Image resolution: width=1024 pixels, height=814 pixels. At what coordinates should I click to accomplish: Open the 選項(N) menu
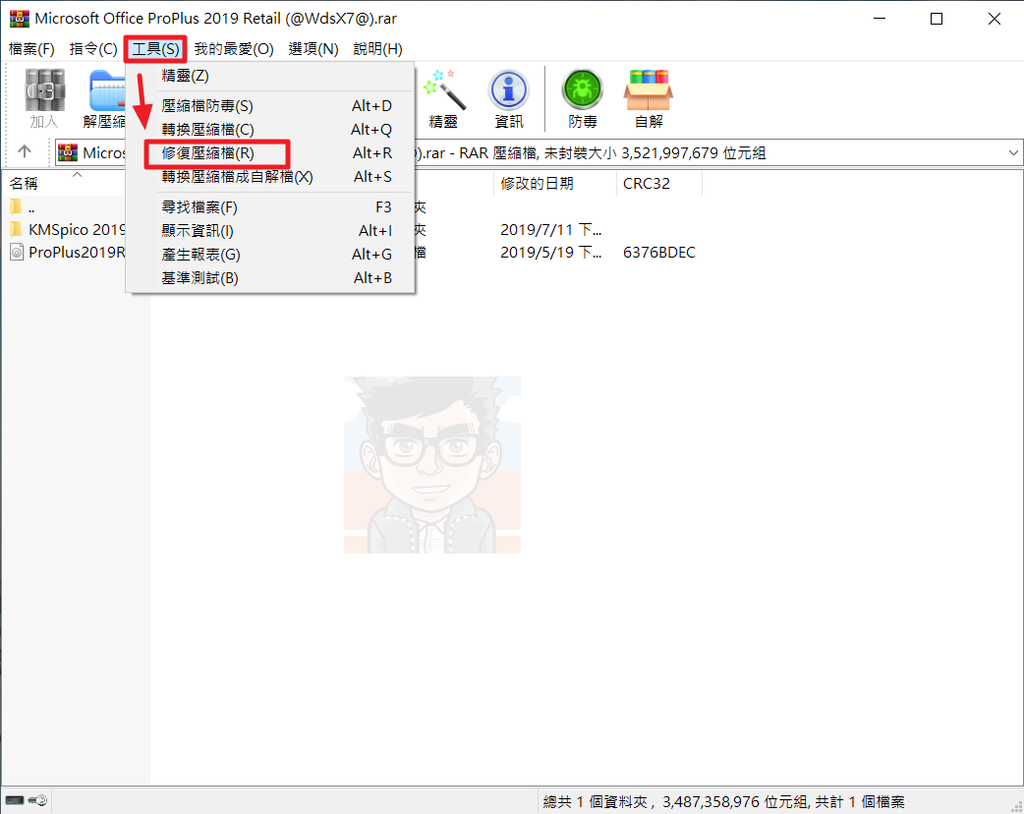click(313, 49)
